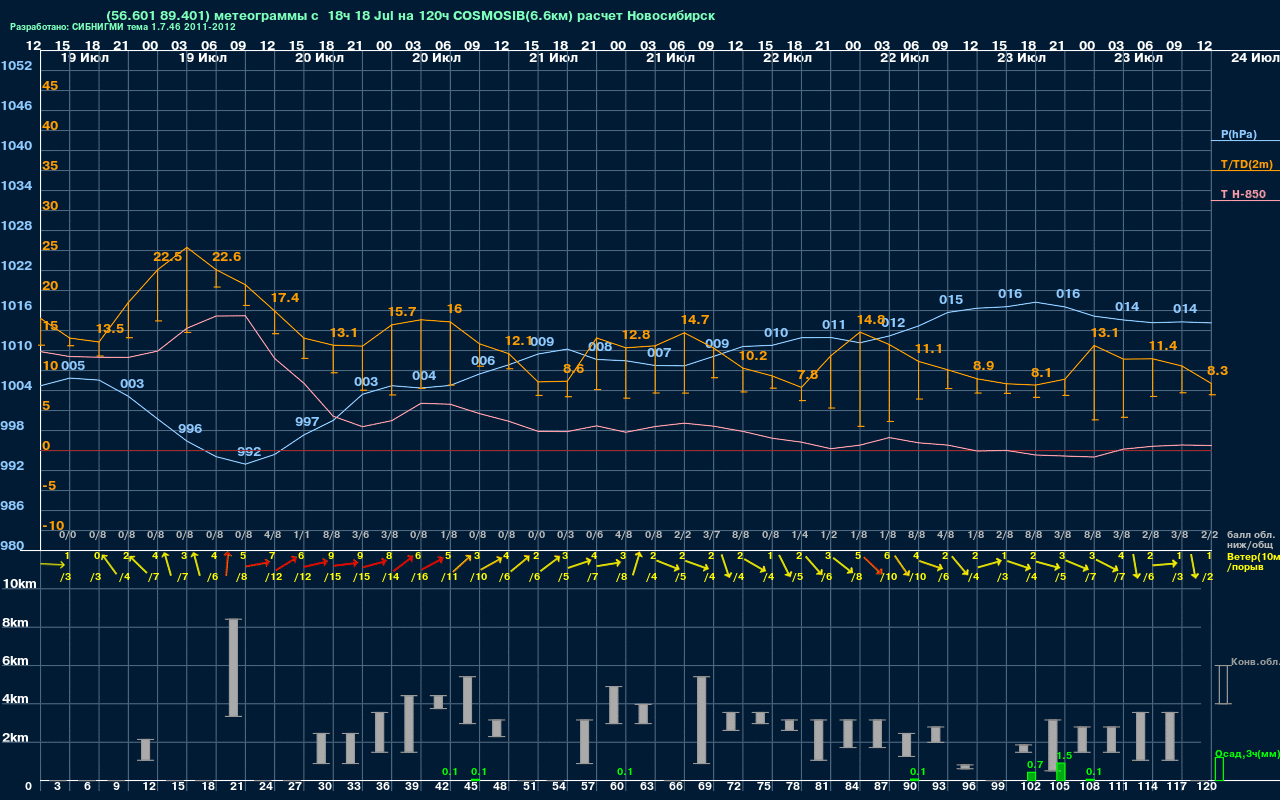
Task: Click the 1.5 precipitation amount label
Action: click(1064, 756)
